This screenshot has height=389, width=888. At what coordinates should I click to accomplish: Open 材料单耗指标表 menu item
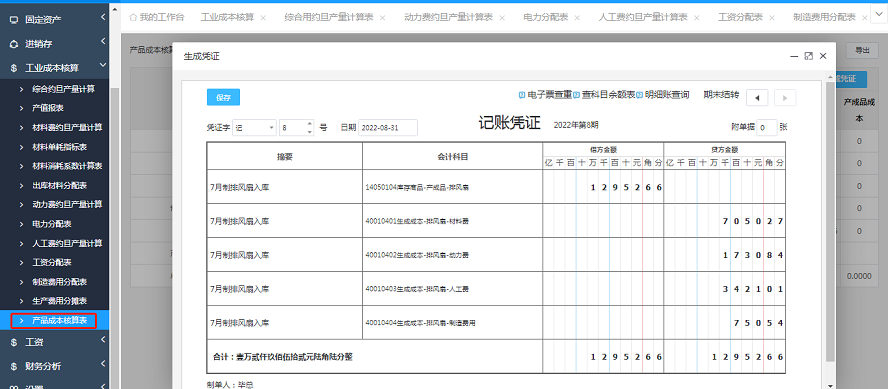click(x=59, y=147)
